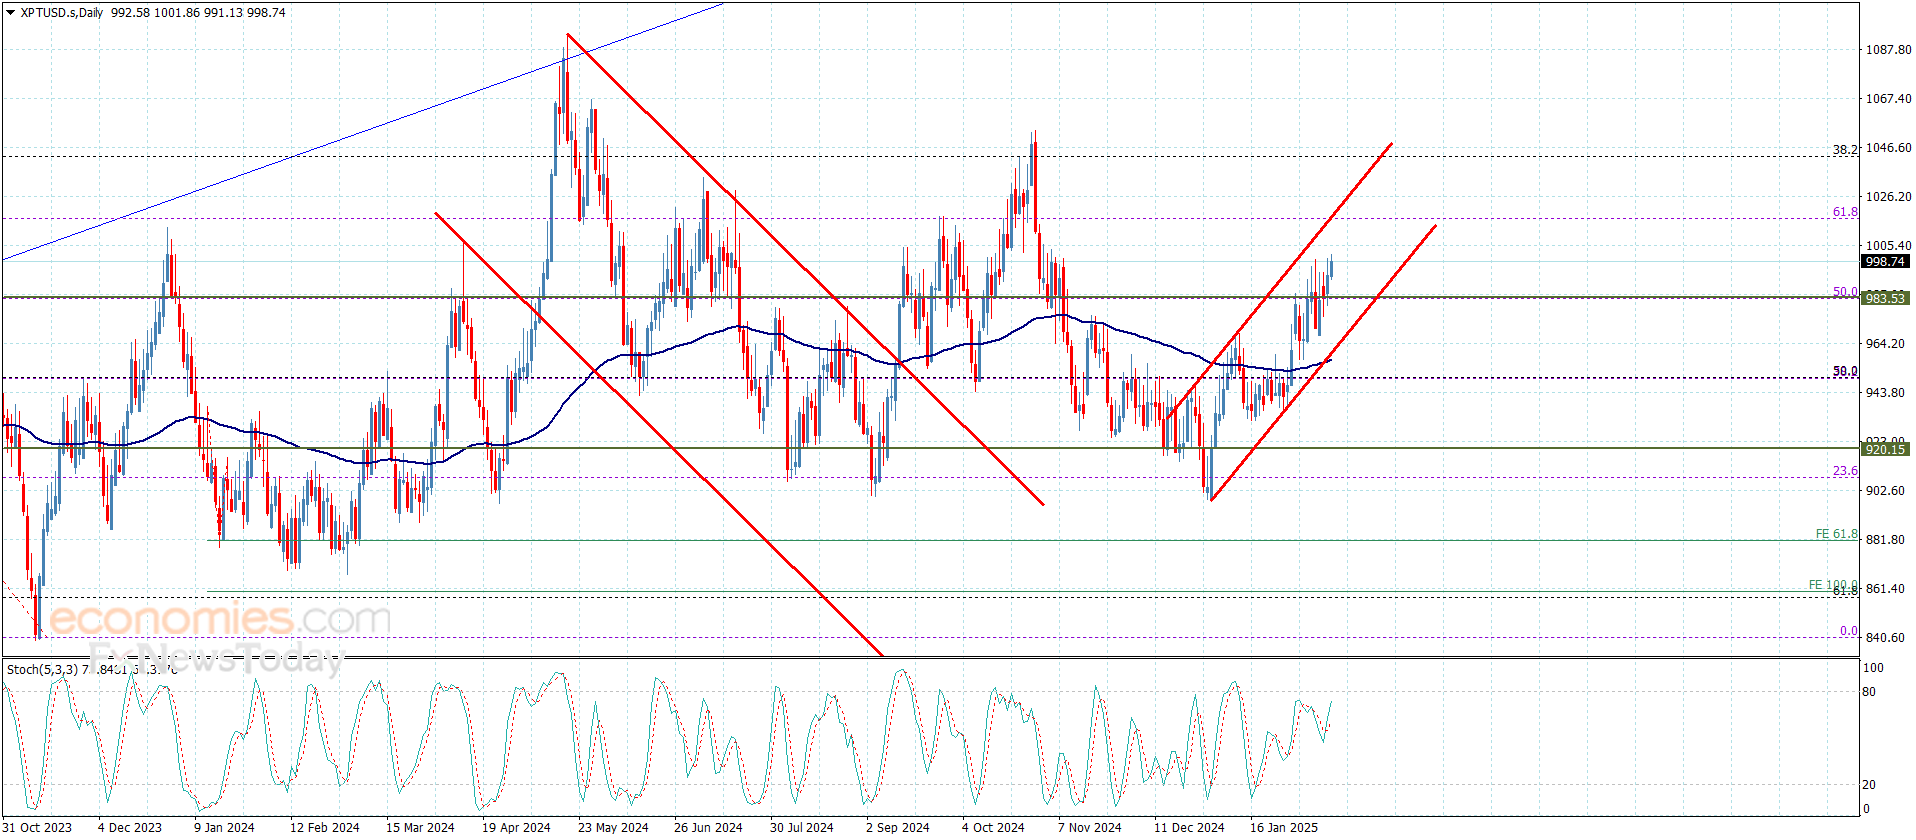Click the 7 Nov 2024 date label
This screenshot has width=1916, height=840.
[x=1090, y=827]
